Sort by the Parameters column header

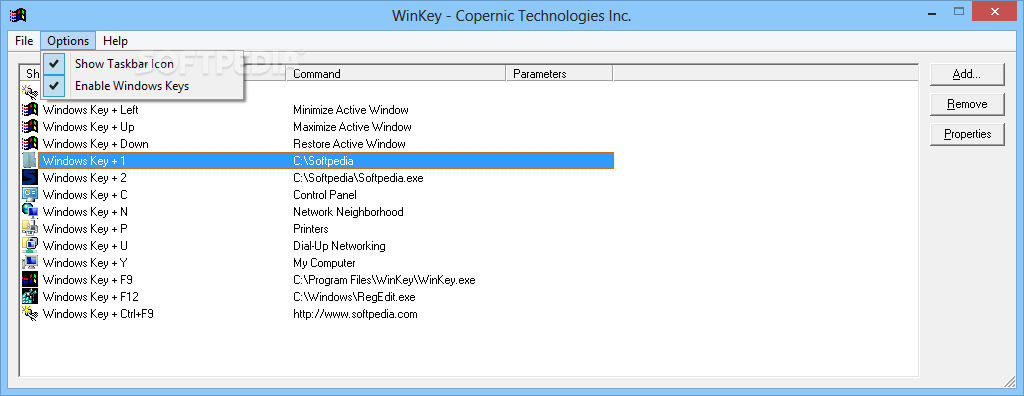click(x=560, y=74)
